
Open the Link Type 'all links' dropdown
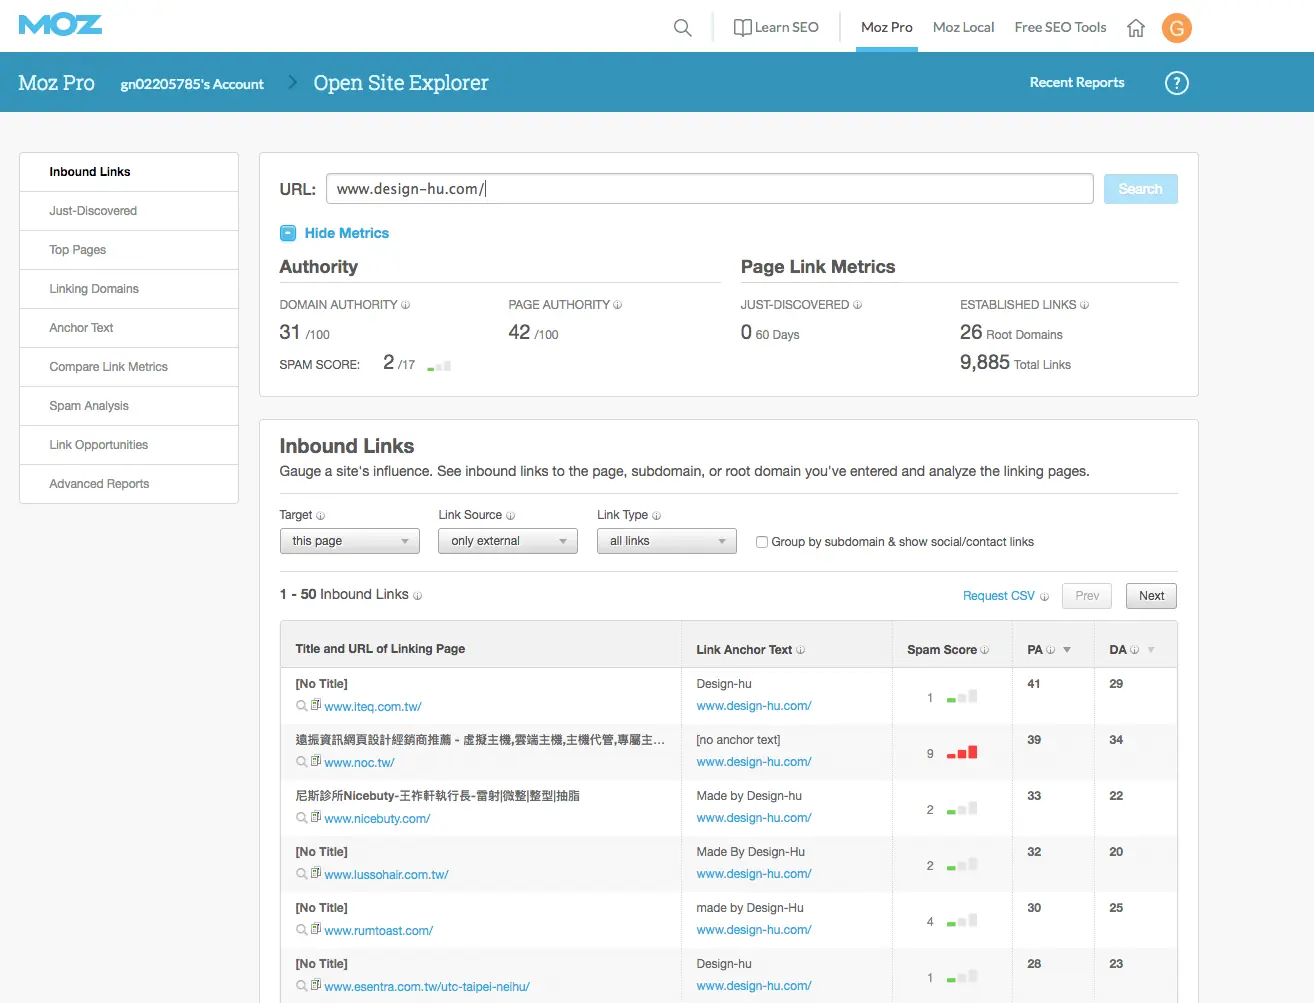pyautogui.click(x=667, y=541)
